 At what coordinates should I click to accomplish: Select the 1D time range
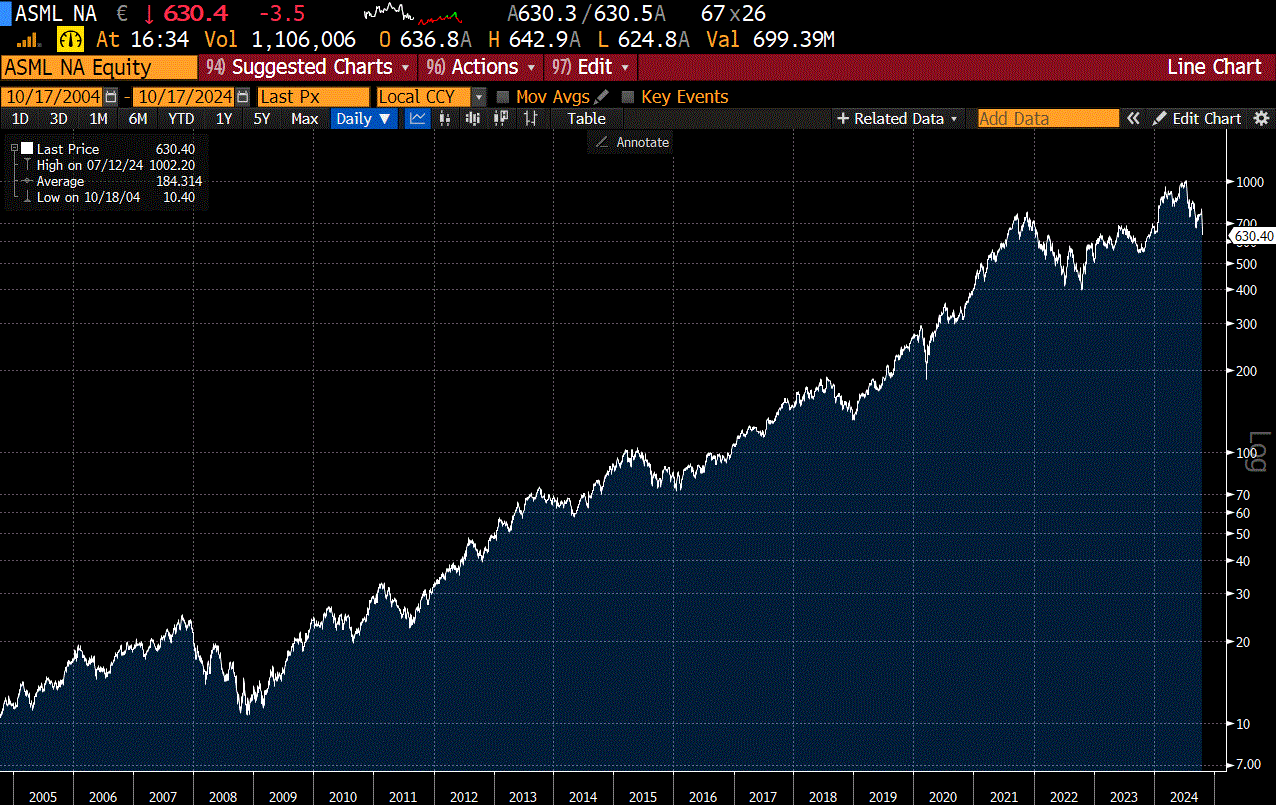click(19, 118)
